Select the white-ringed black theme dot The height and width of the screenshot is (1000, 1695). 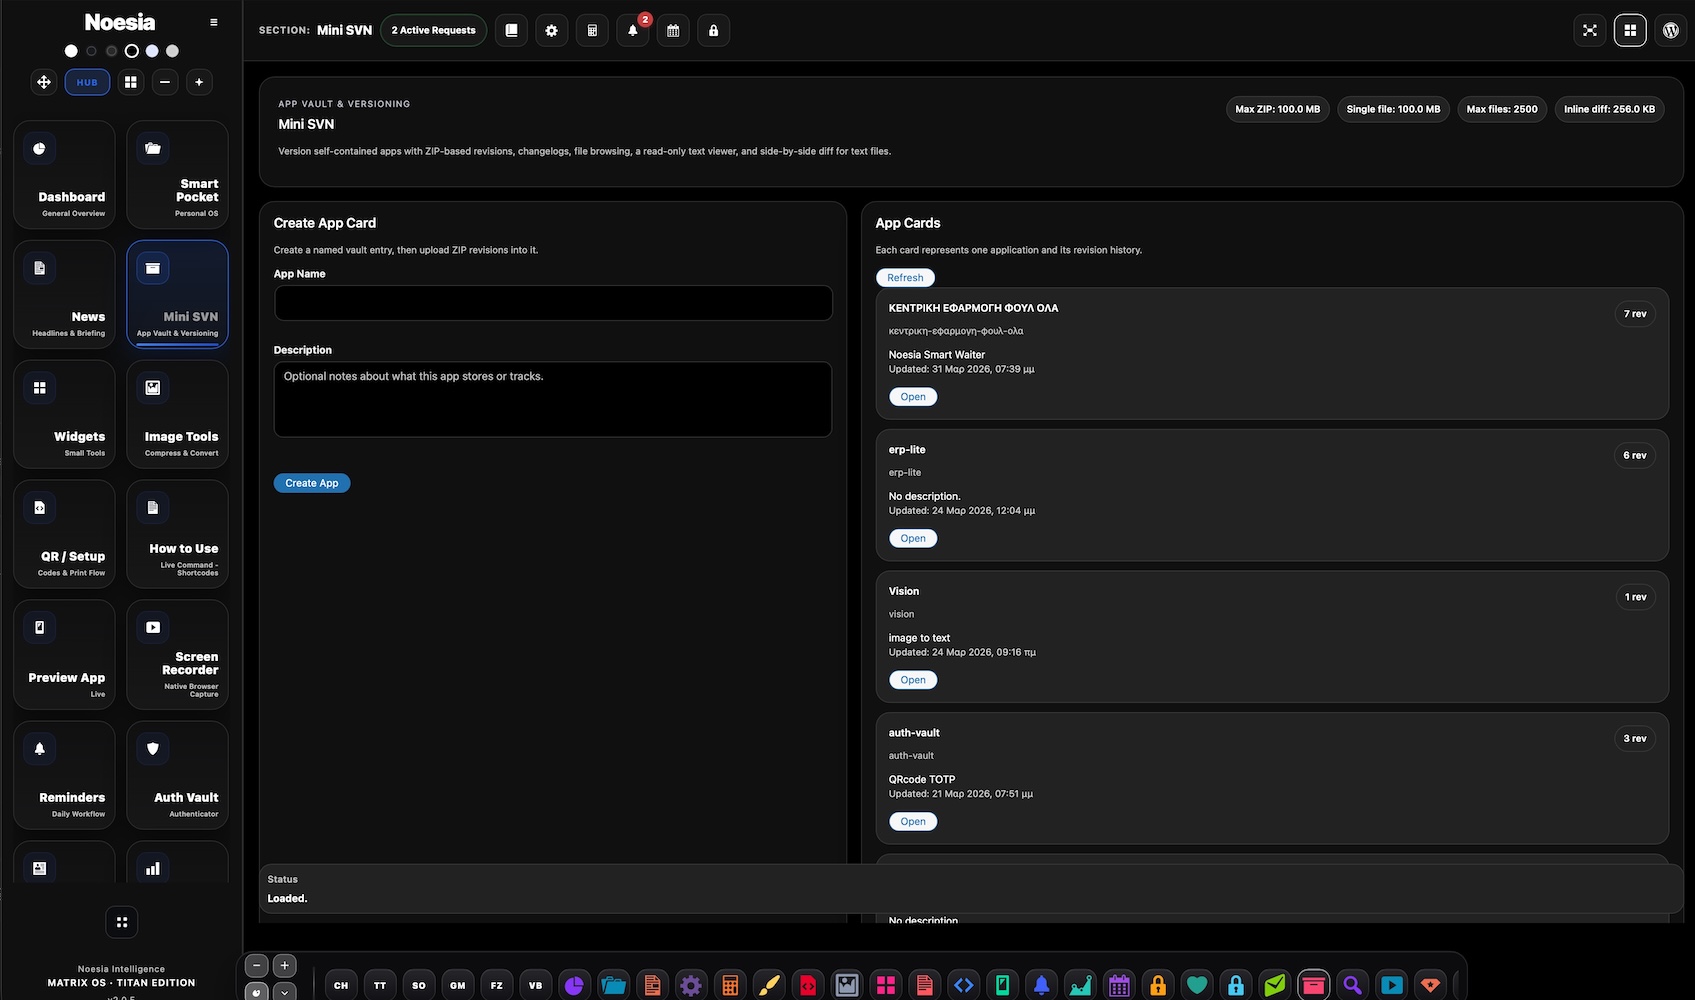coord(132,51)
